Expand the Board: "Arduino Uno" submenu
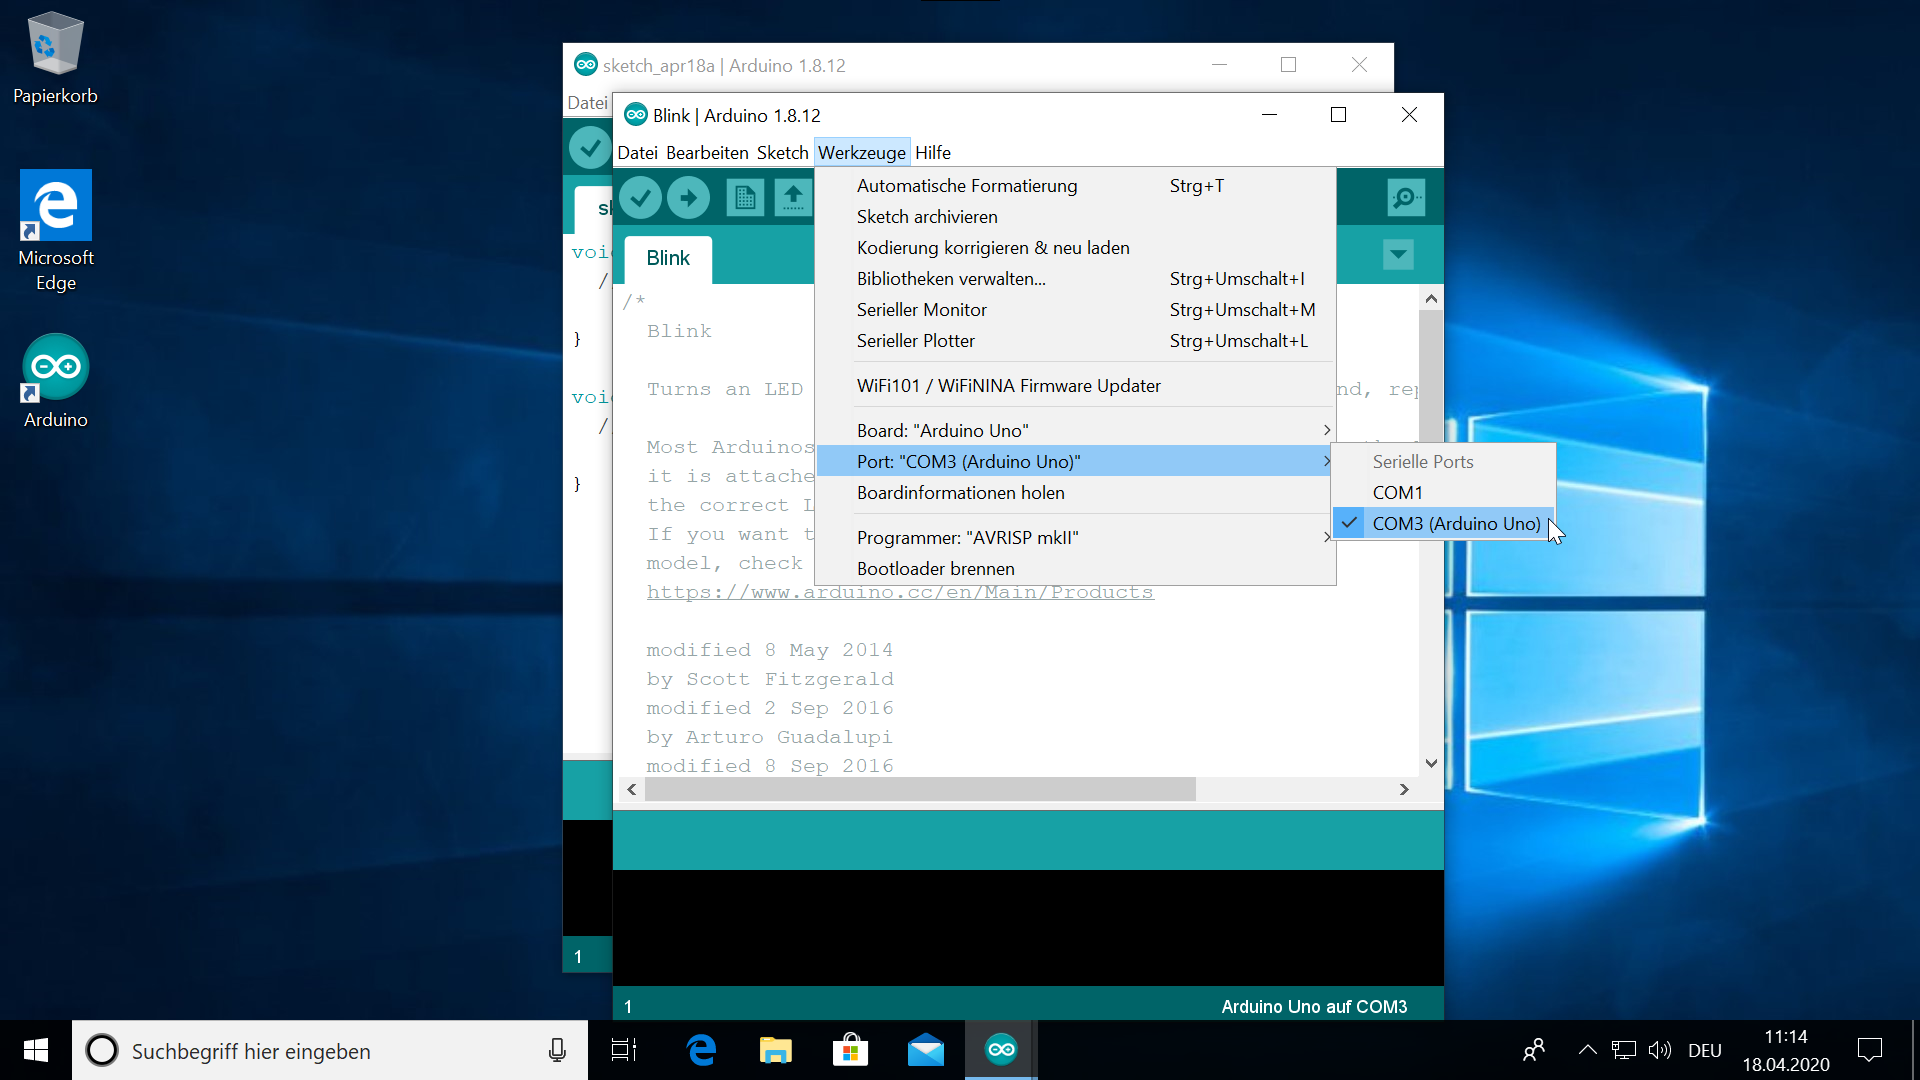Image resolution: width=1920 pixels, height=1080 pixels. 1076,431
